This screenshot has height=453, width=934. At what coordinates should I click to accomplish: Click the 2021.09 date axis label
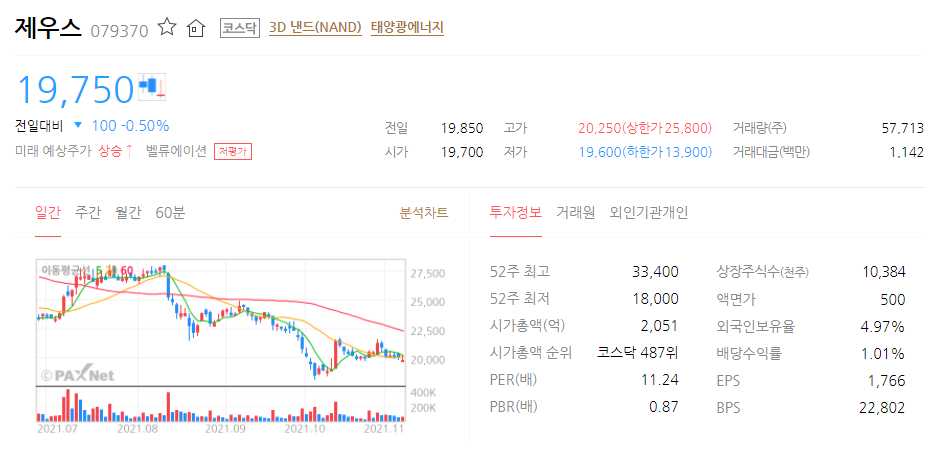click(225, 428)
